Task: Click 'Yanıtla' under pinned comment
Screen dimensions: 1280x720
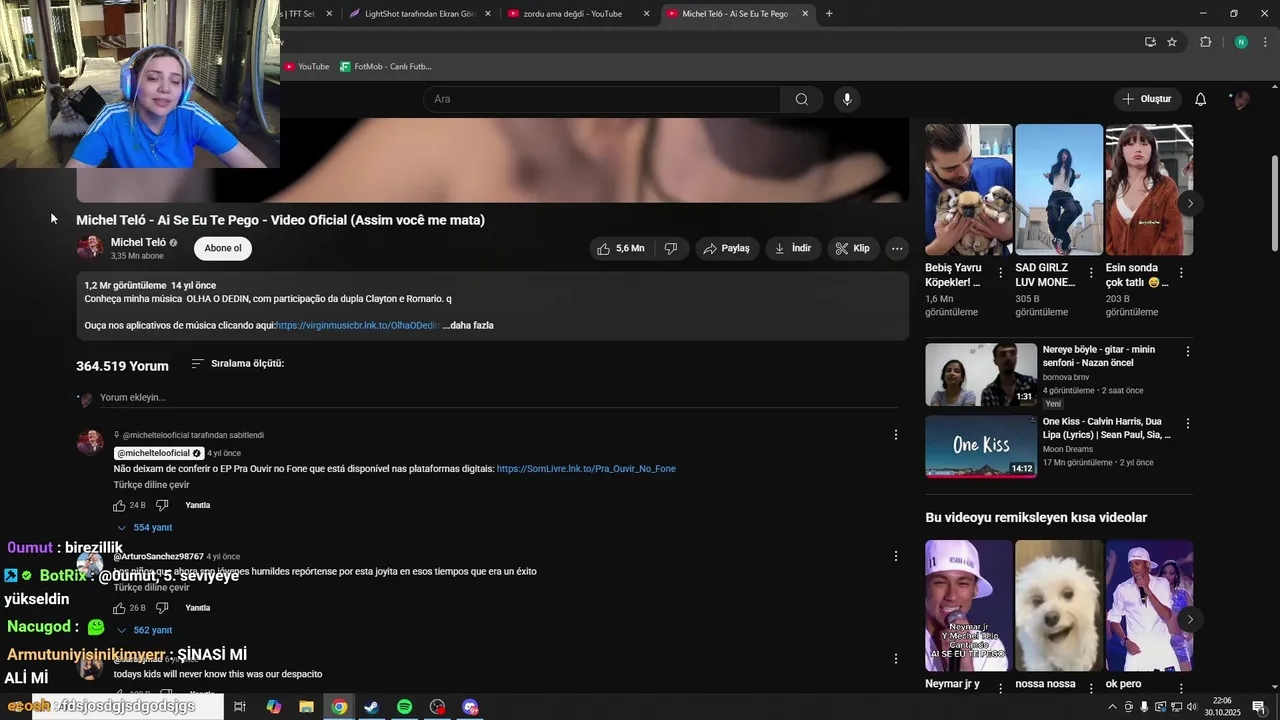Action: click(197, 505)
